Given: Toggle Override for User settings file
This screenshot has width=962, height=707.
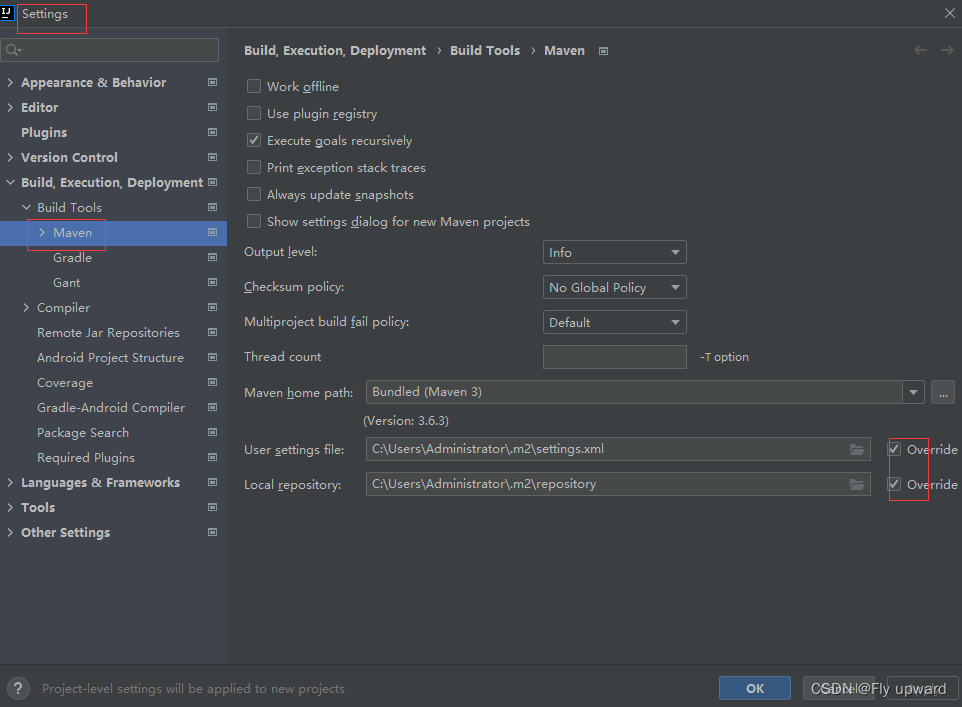Looking at the screenshot, I should click(x=895, y=450).
